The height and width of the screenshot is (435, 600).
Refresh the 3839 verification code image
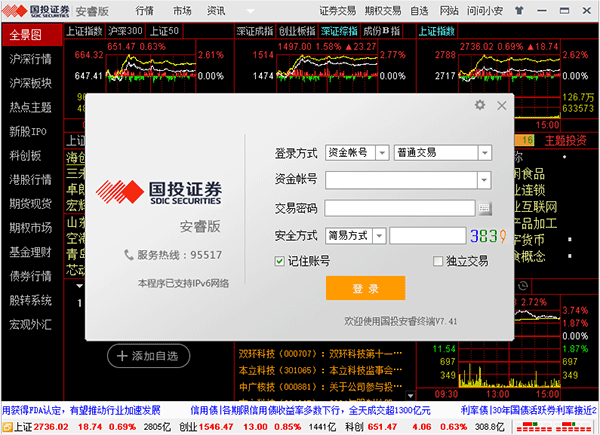pyautogui.click(x=488, y=236)
